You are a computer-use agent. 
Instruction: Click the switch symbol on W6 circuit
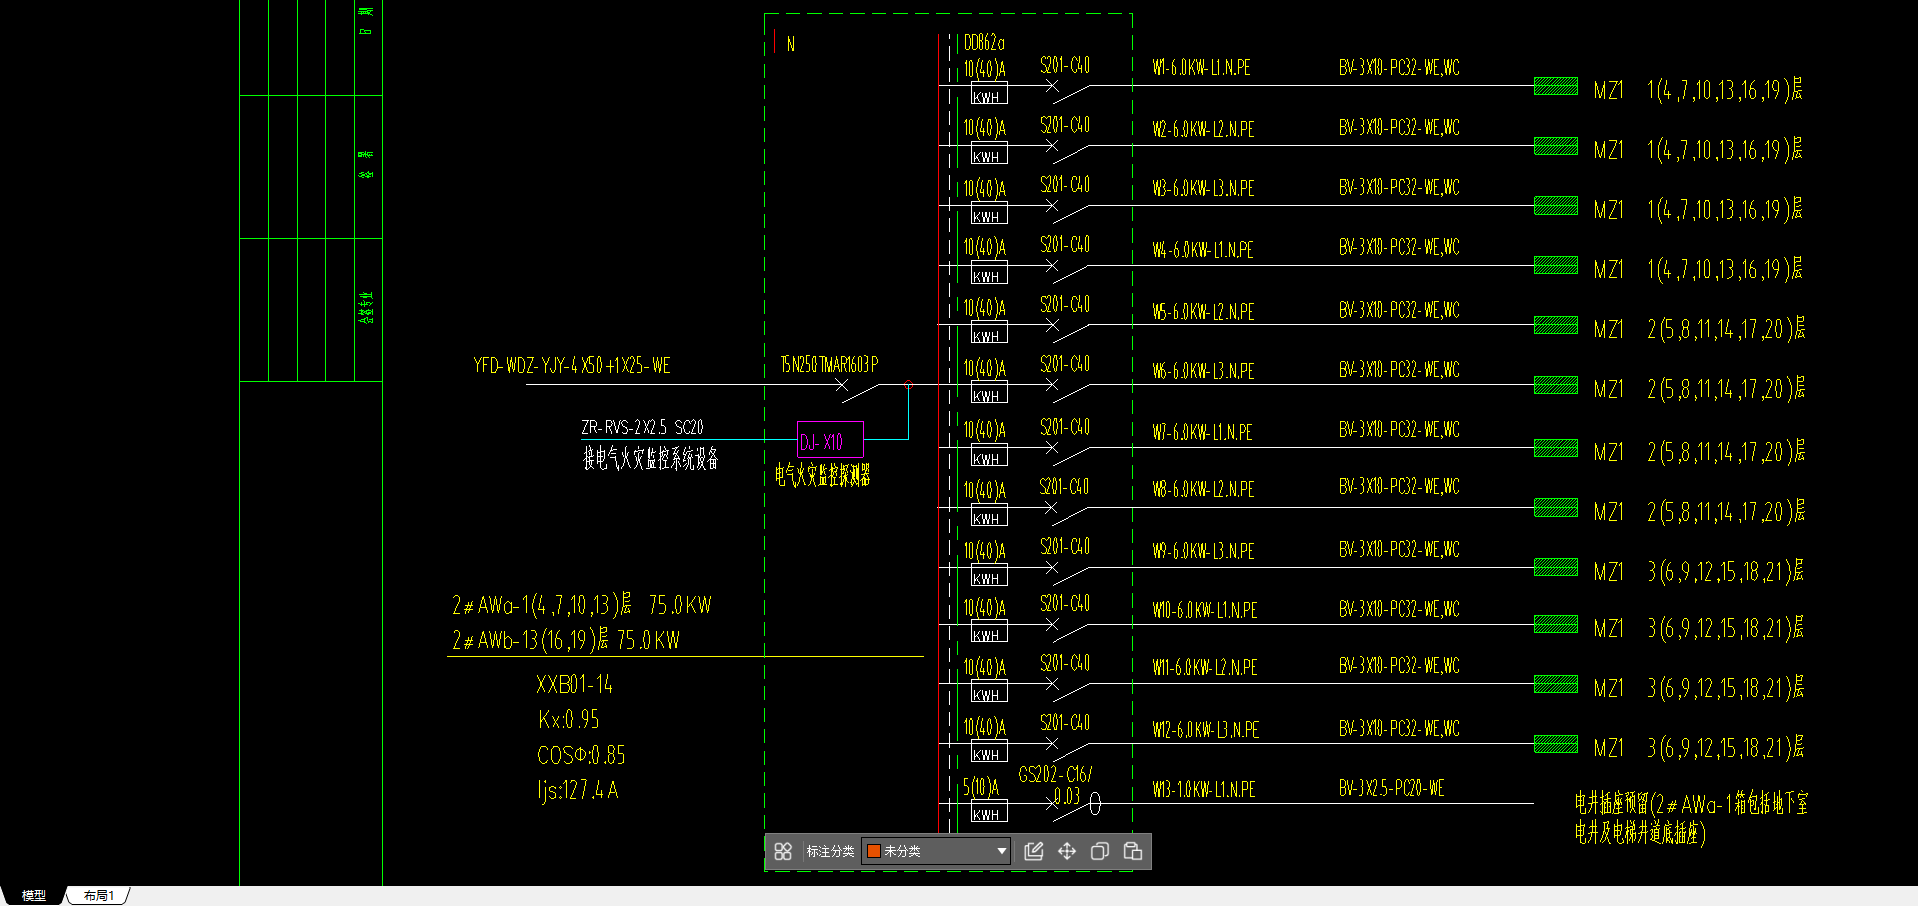point(1068,390)
